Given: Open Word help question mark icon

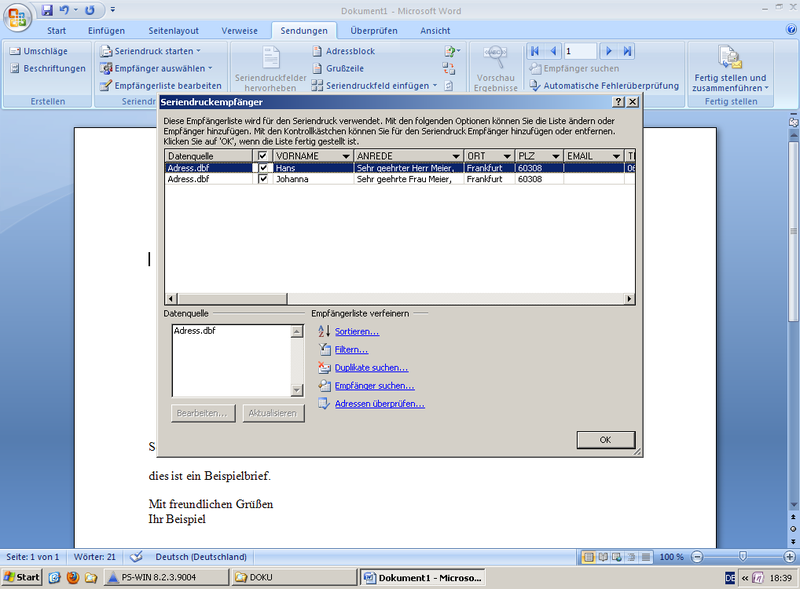Looking at the screenshot, I should (791, 30).
